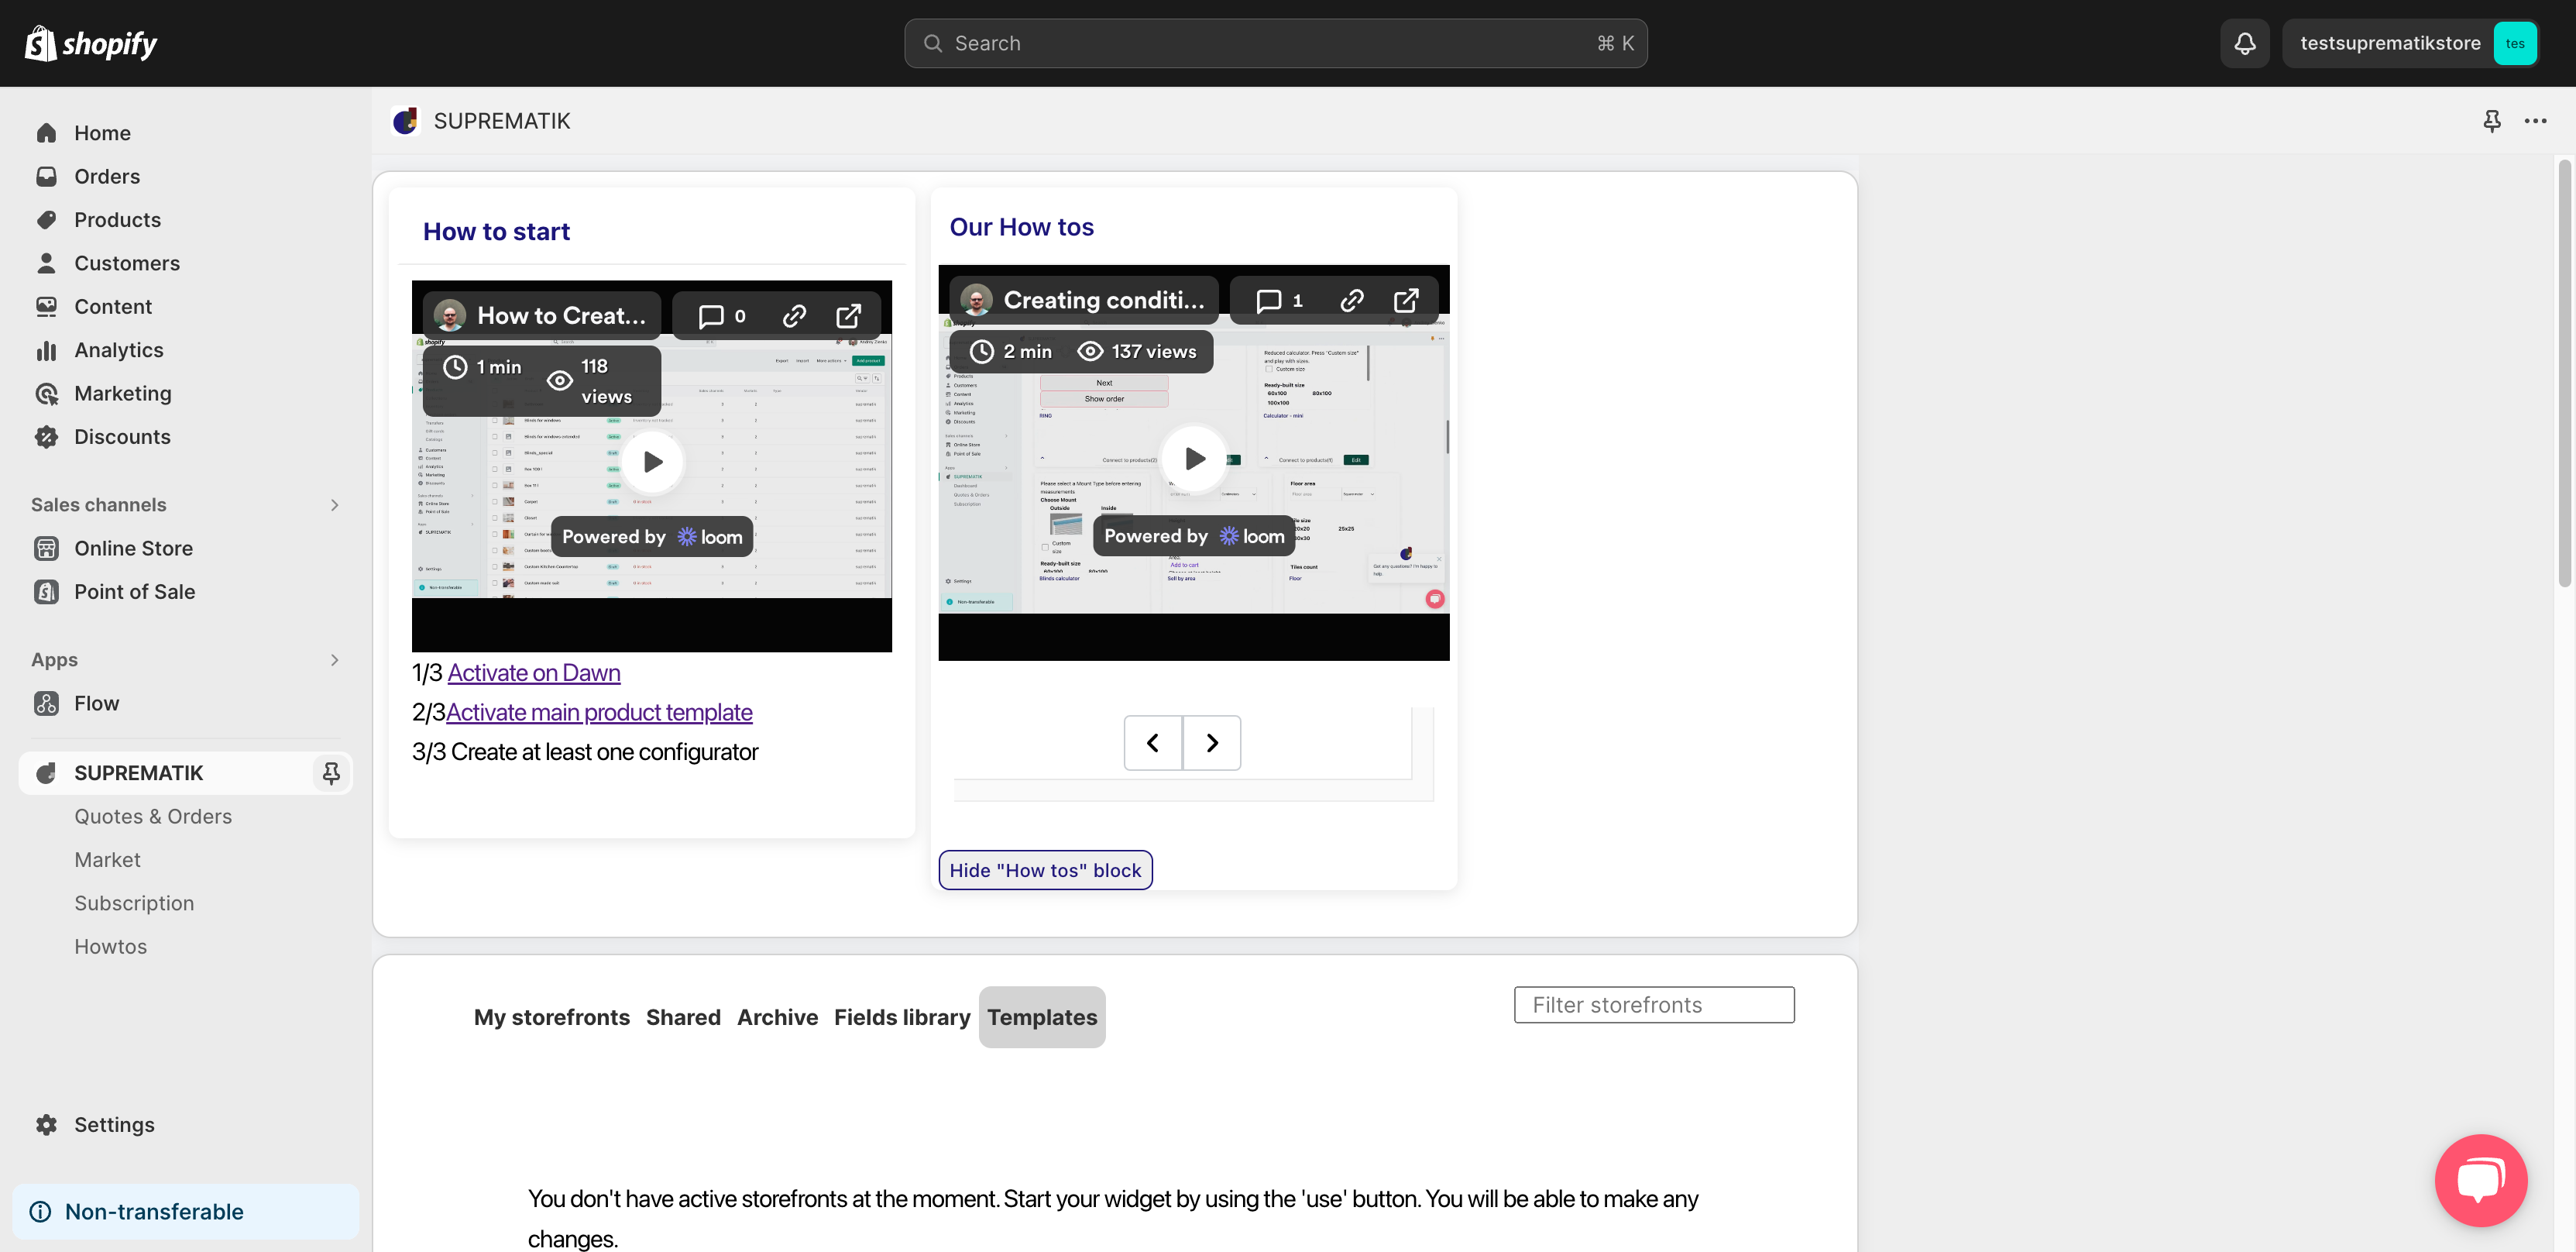Click the Home icon in sidebar
The width and height of the screenshot is (2576, 1252).
pyautogui.click(x=46, y=133)
